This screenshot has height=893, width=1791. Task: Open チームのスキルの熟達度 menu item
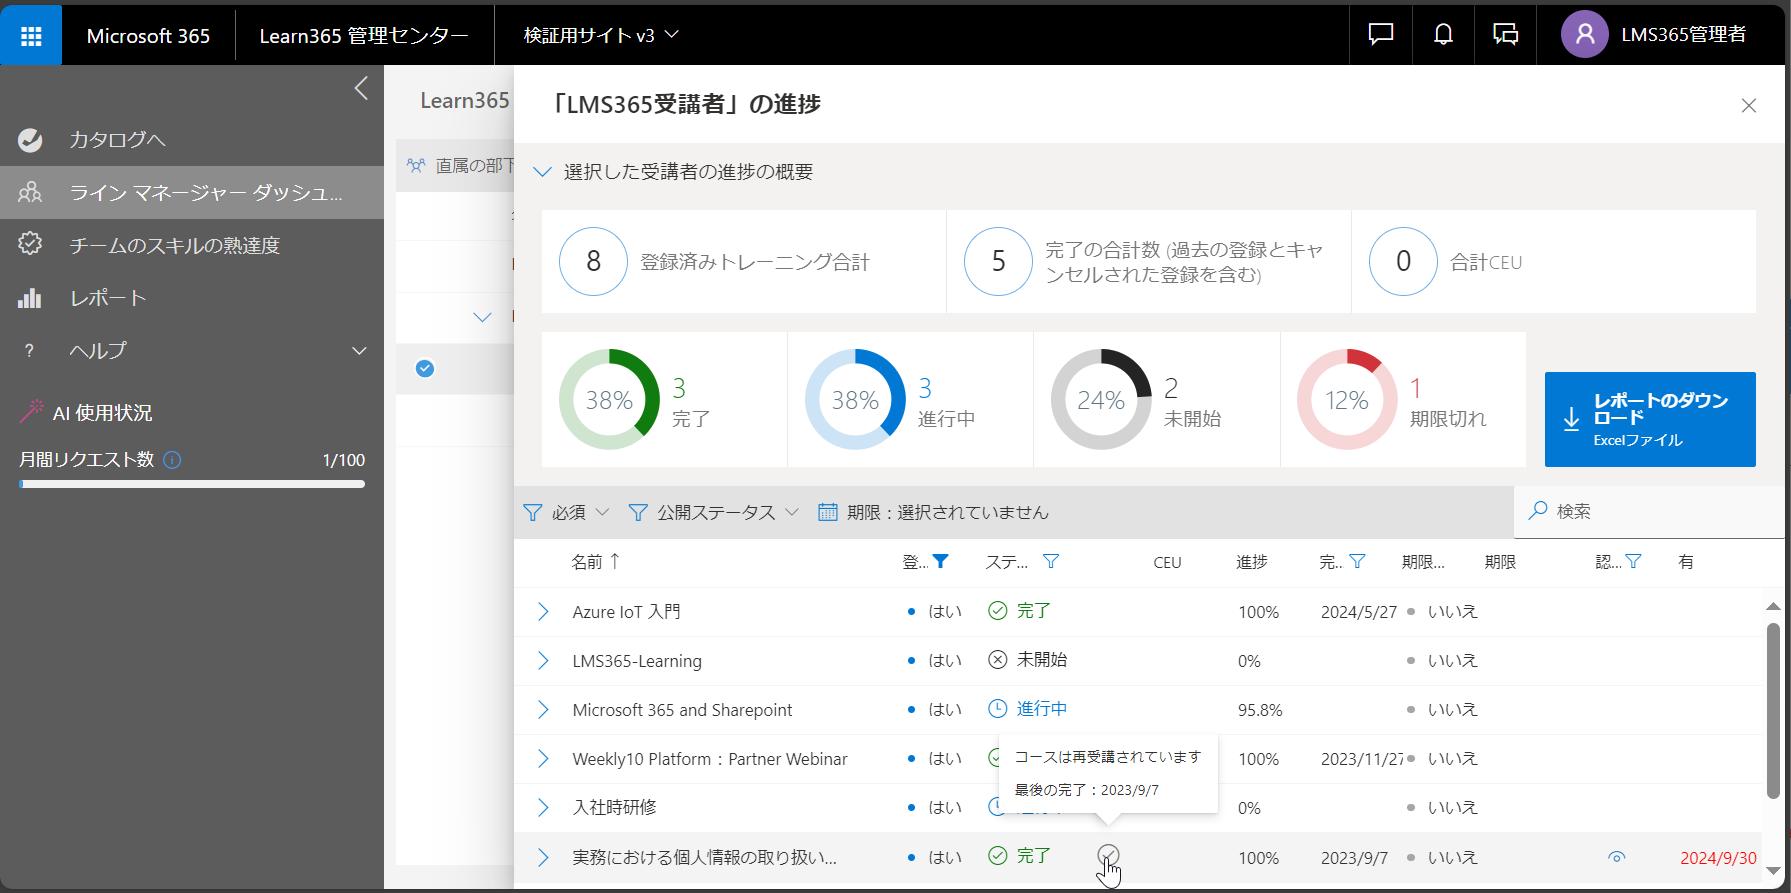point(192,245)
